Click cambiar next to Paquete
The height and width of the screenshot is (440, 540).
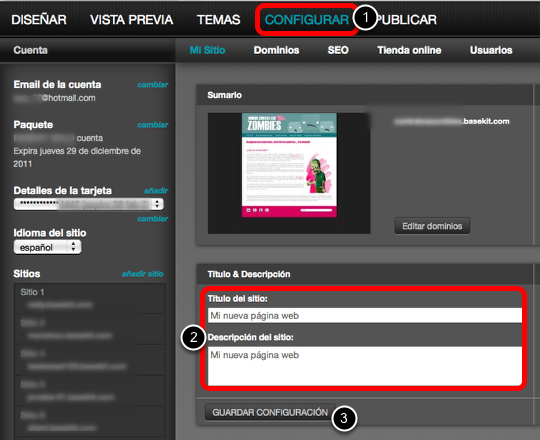153,125
